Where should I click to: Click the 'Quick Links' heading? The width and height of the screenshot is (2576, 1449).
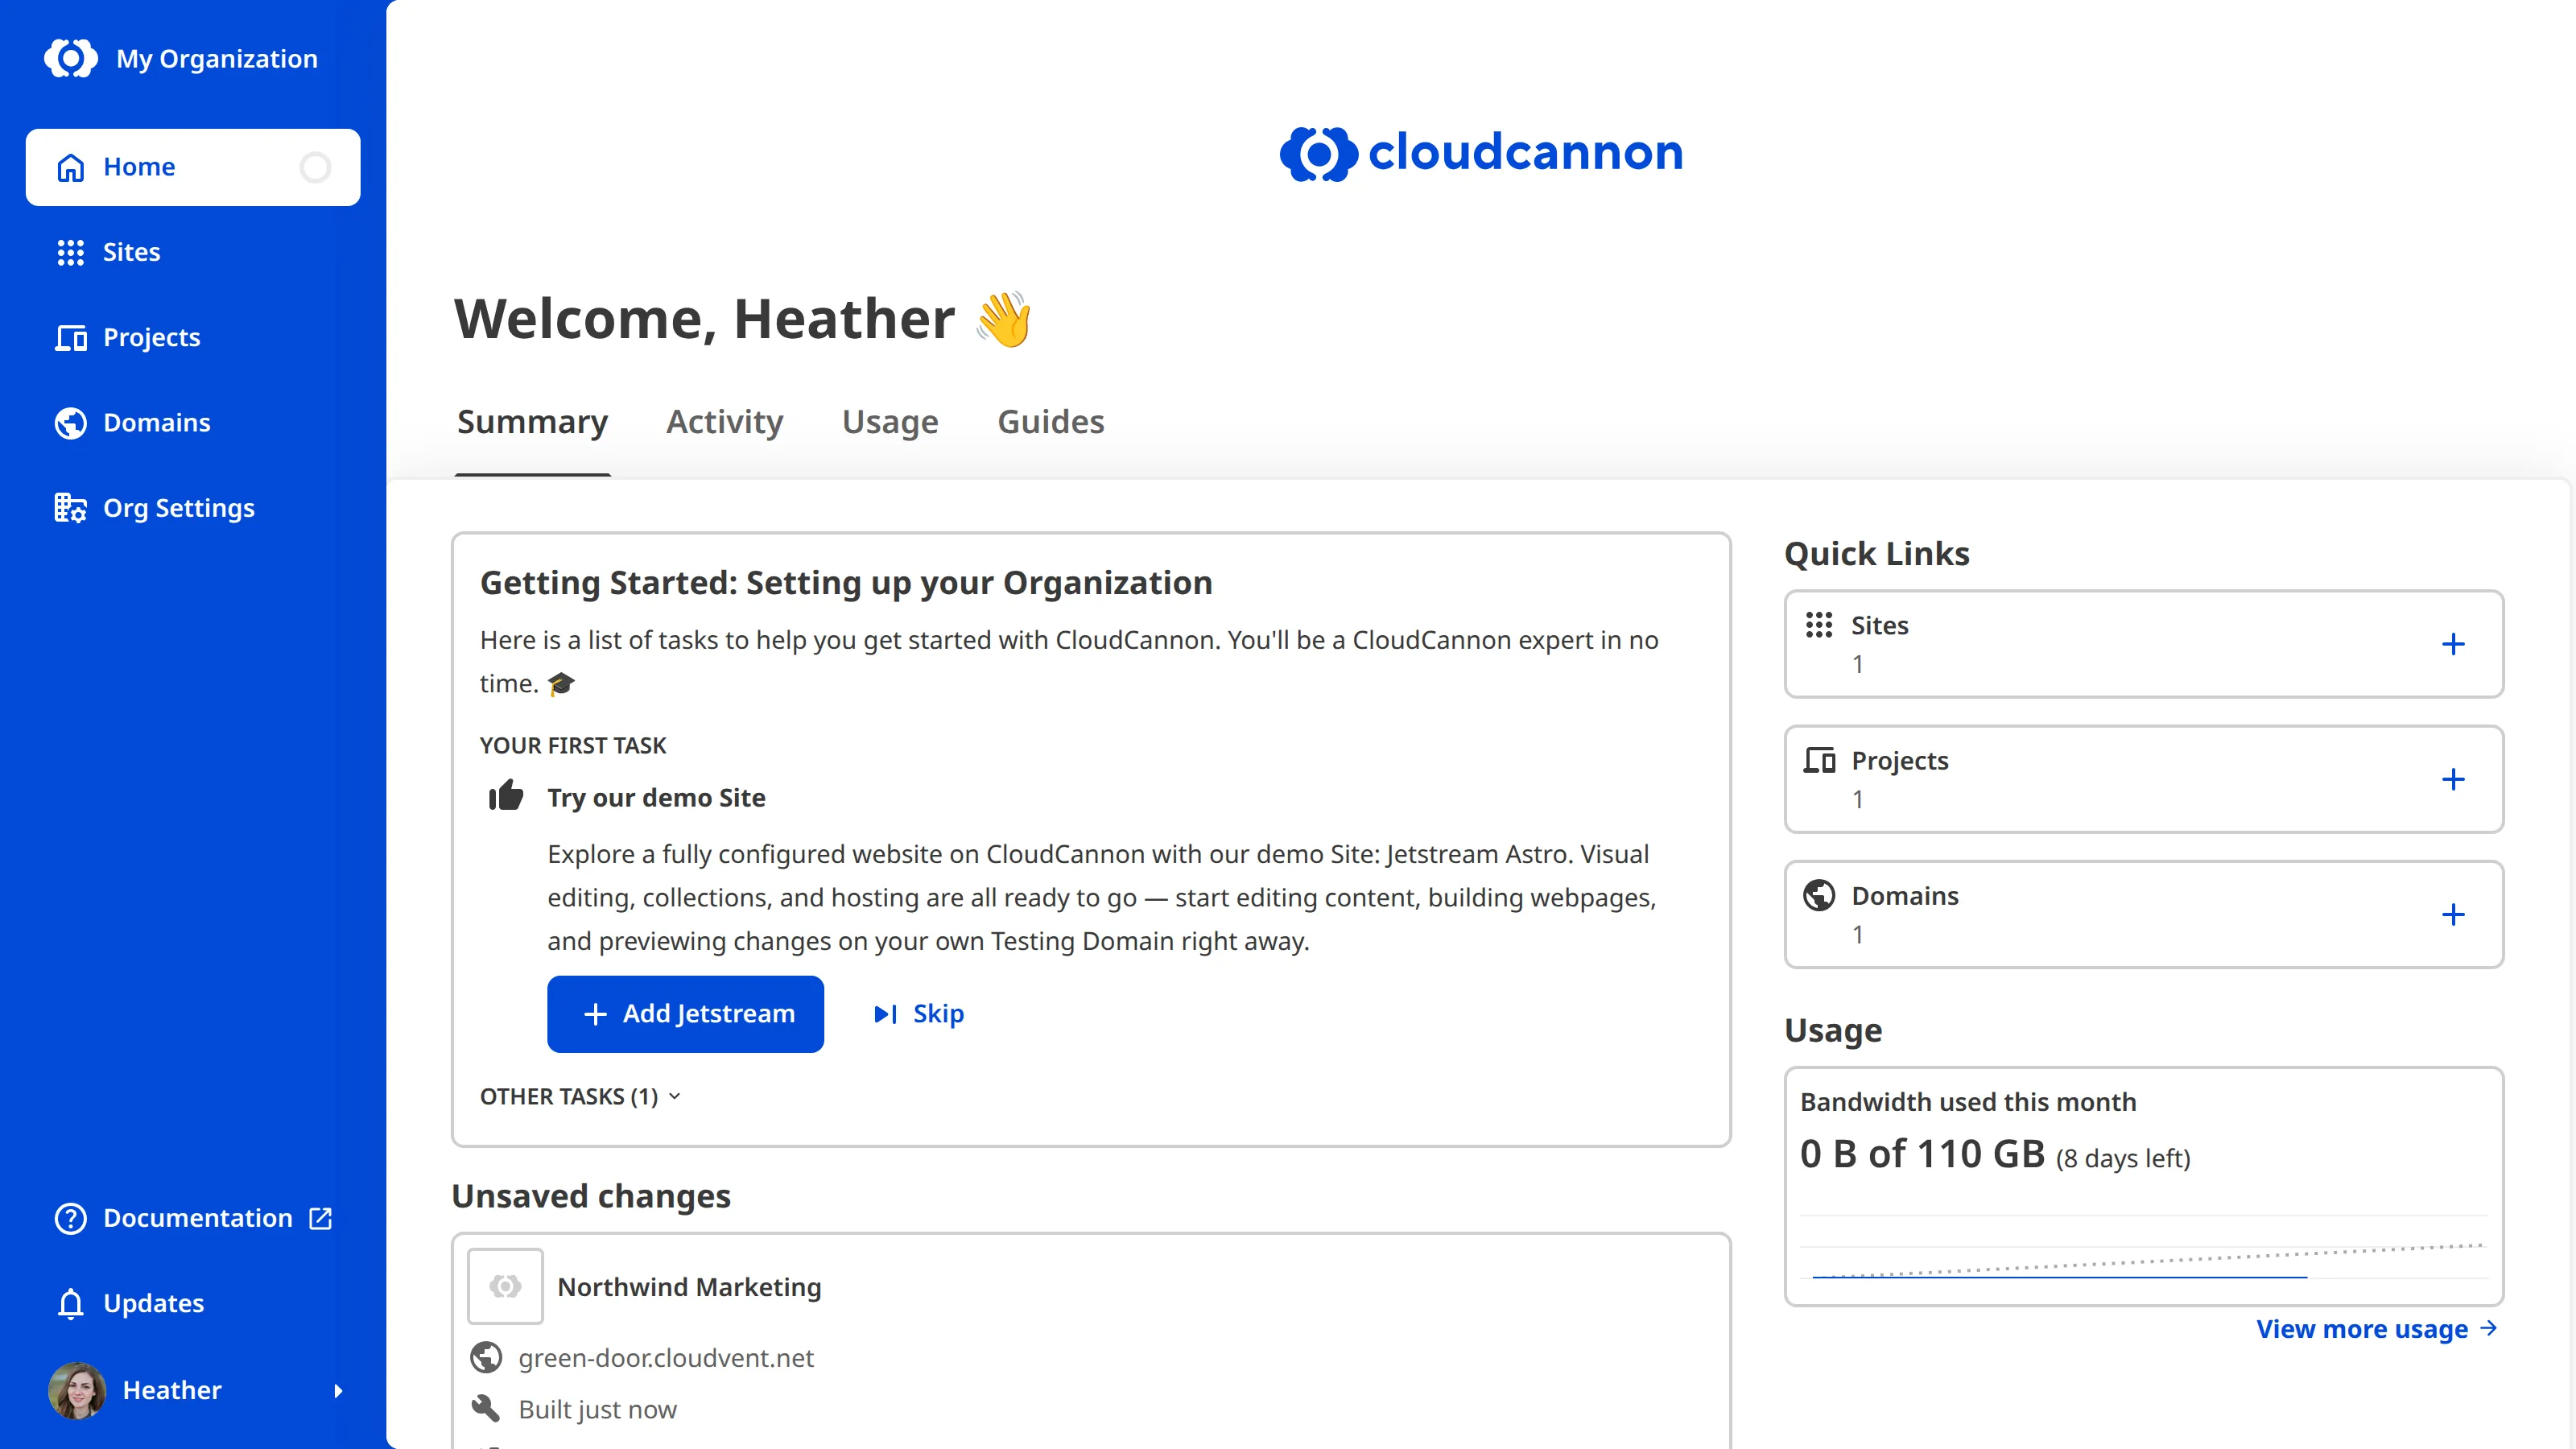click(x=1876, y=554)
